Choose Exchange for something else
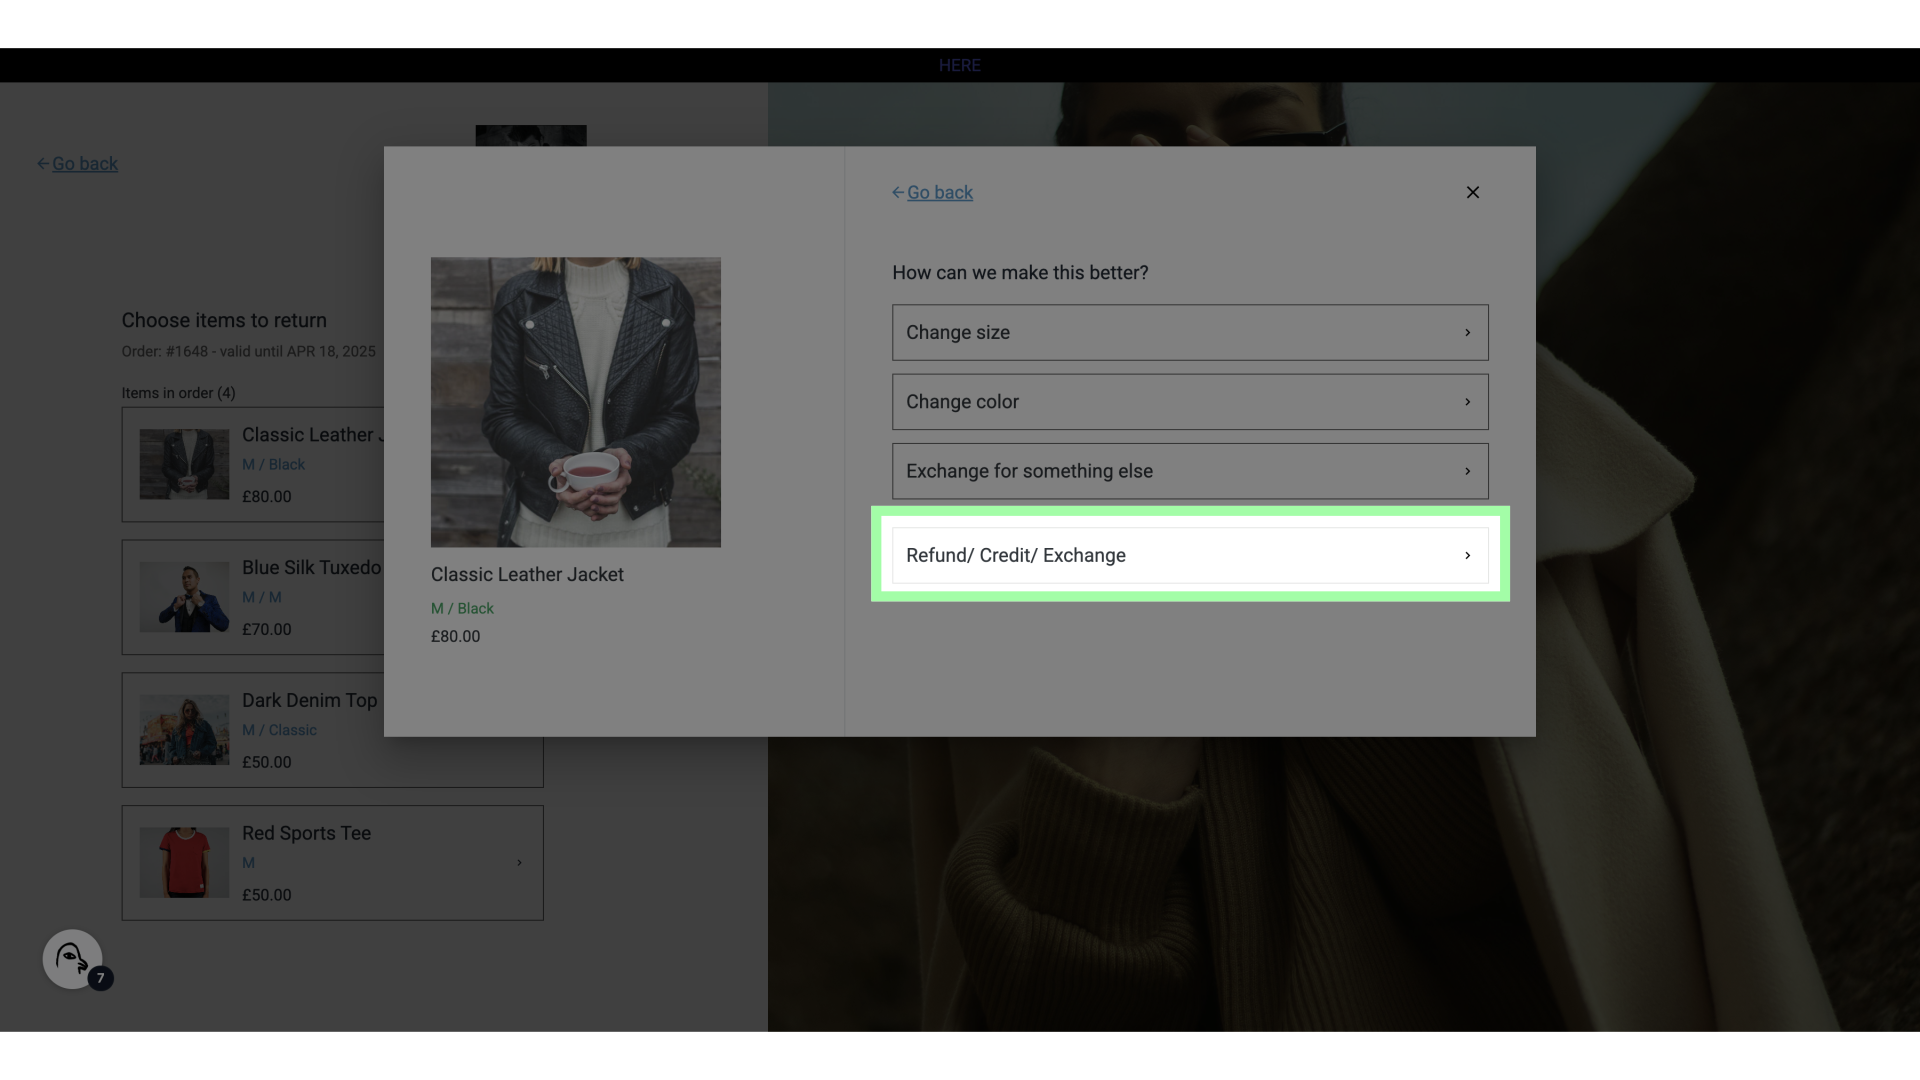The image size is (1920, 1080). [x=1190, y=471]
